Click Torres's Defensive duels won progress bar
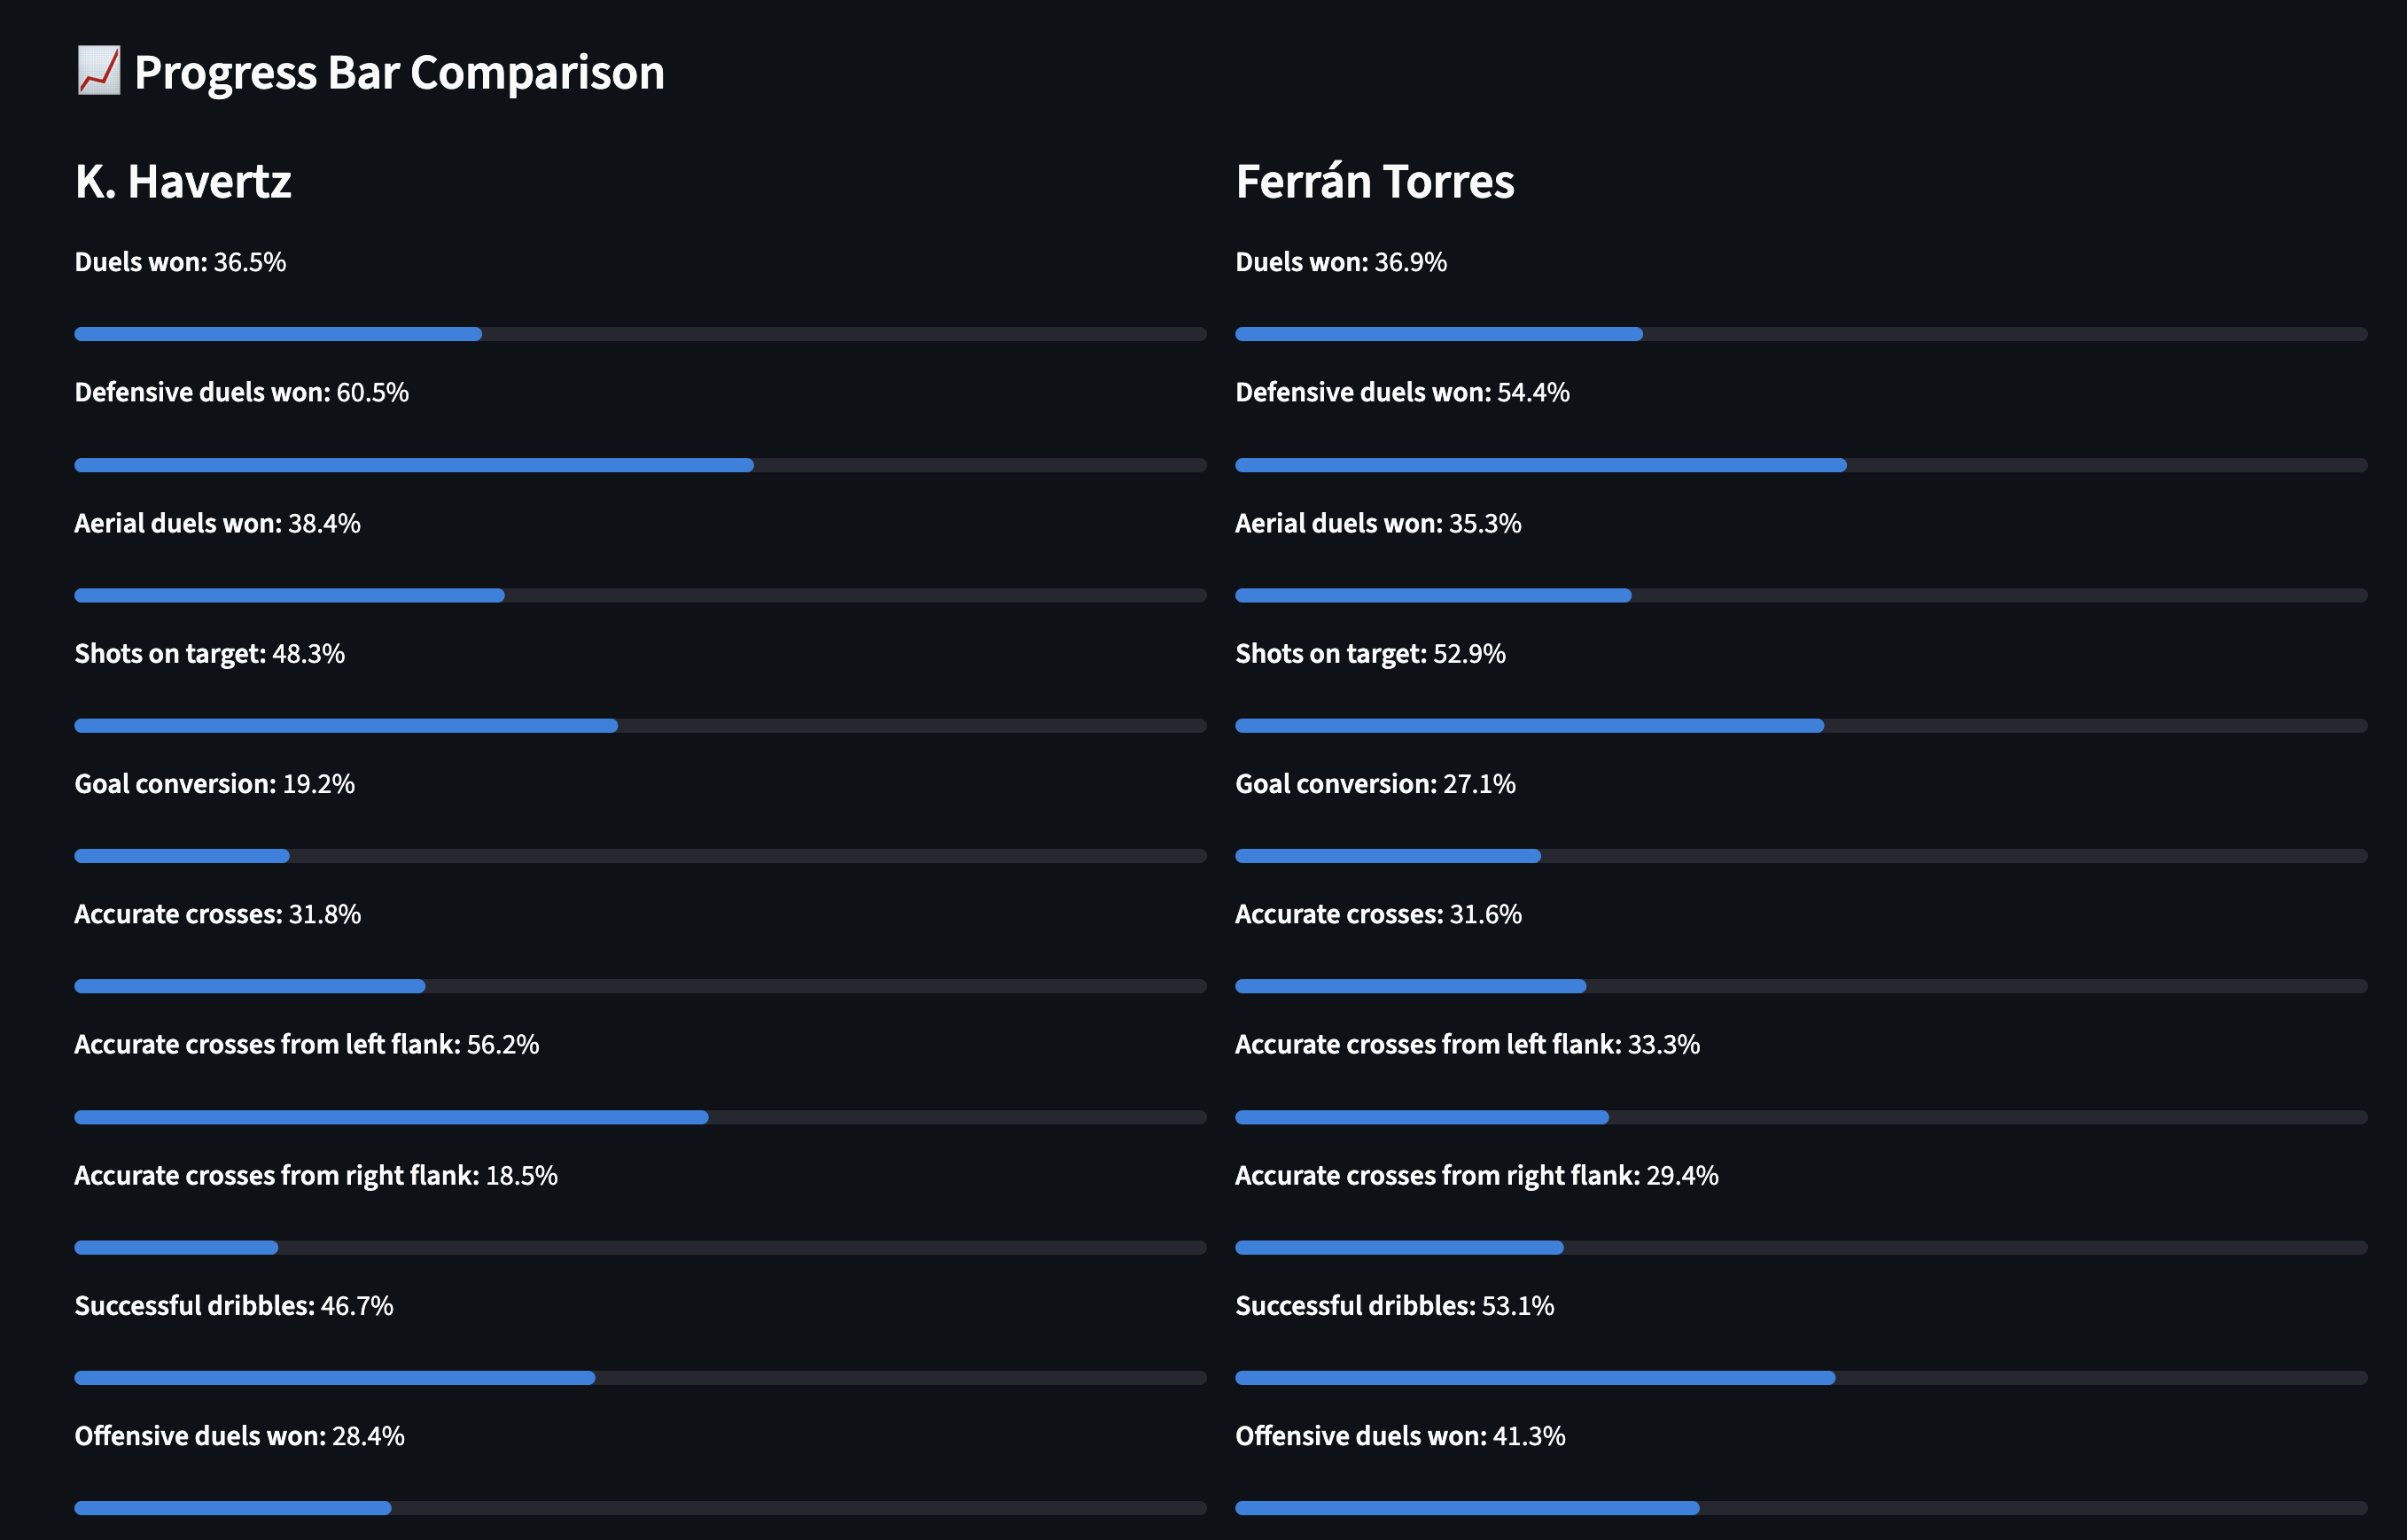 coord(1800,465)
